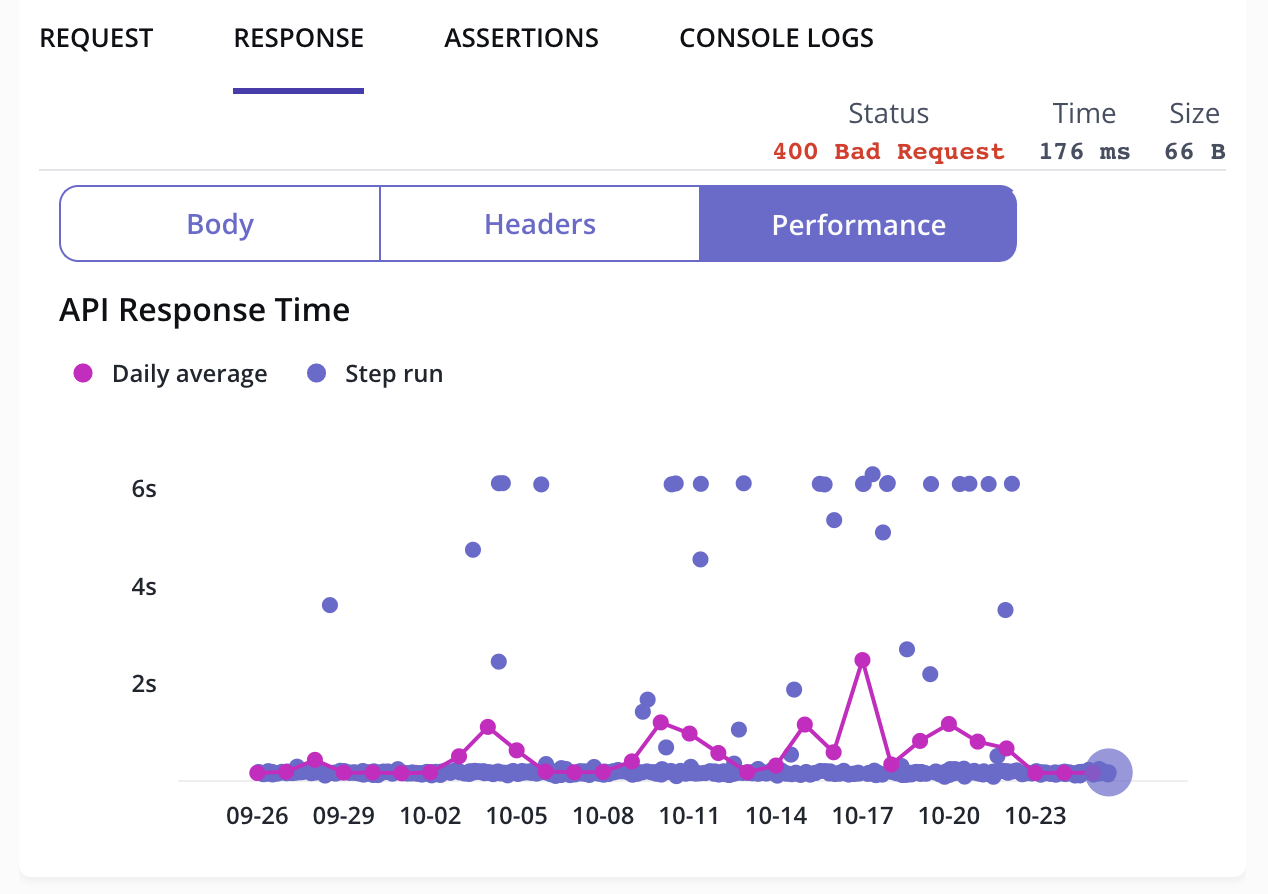
Task: Select the RESPONSE tab
Action: [x=298, y=39]
